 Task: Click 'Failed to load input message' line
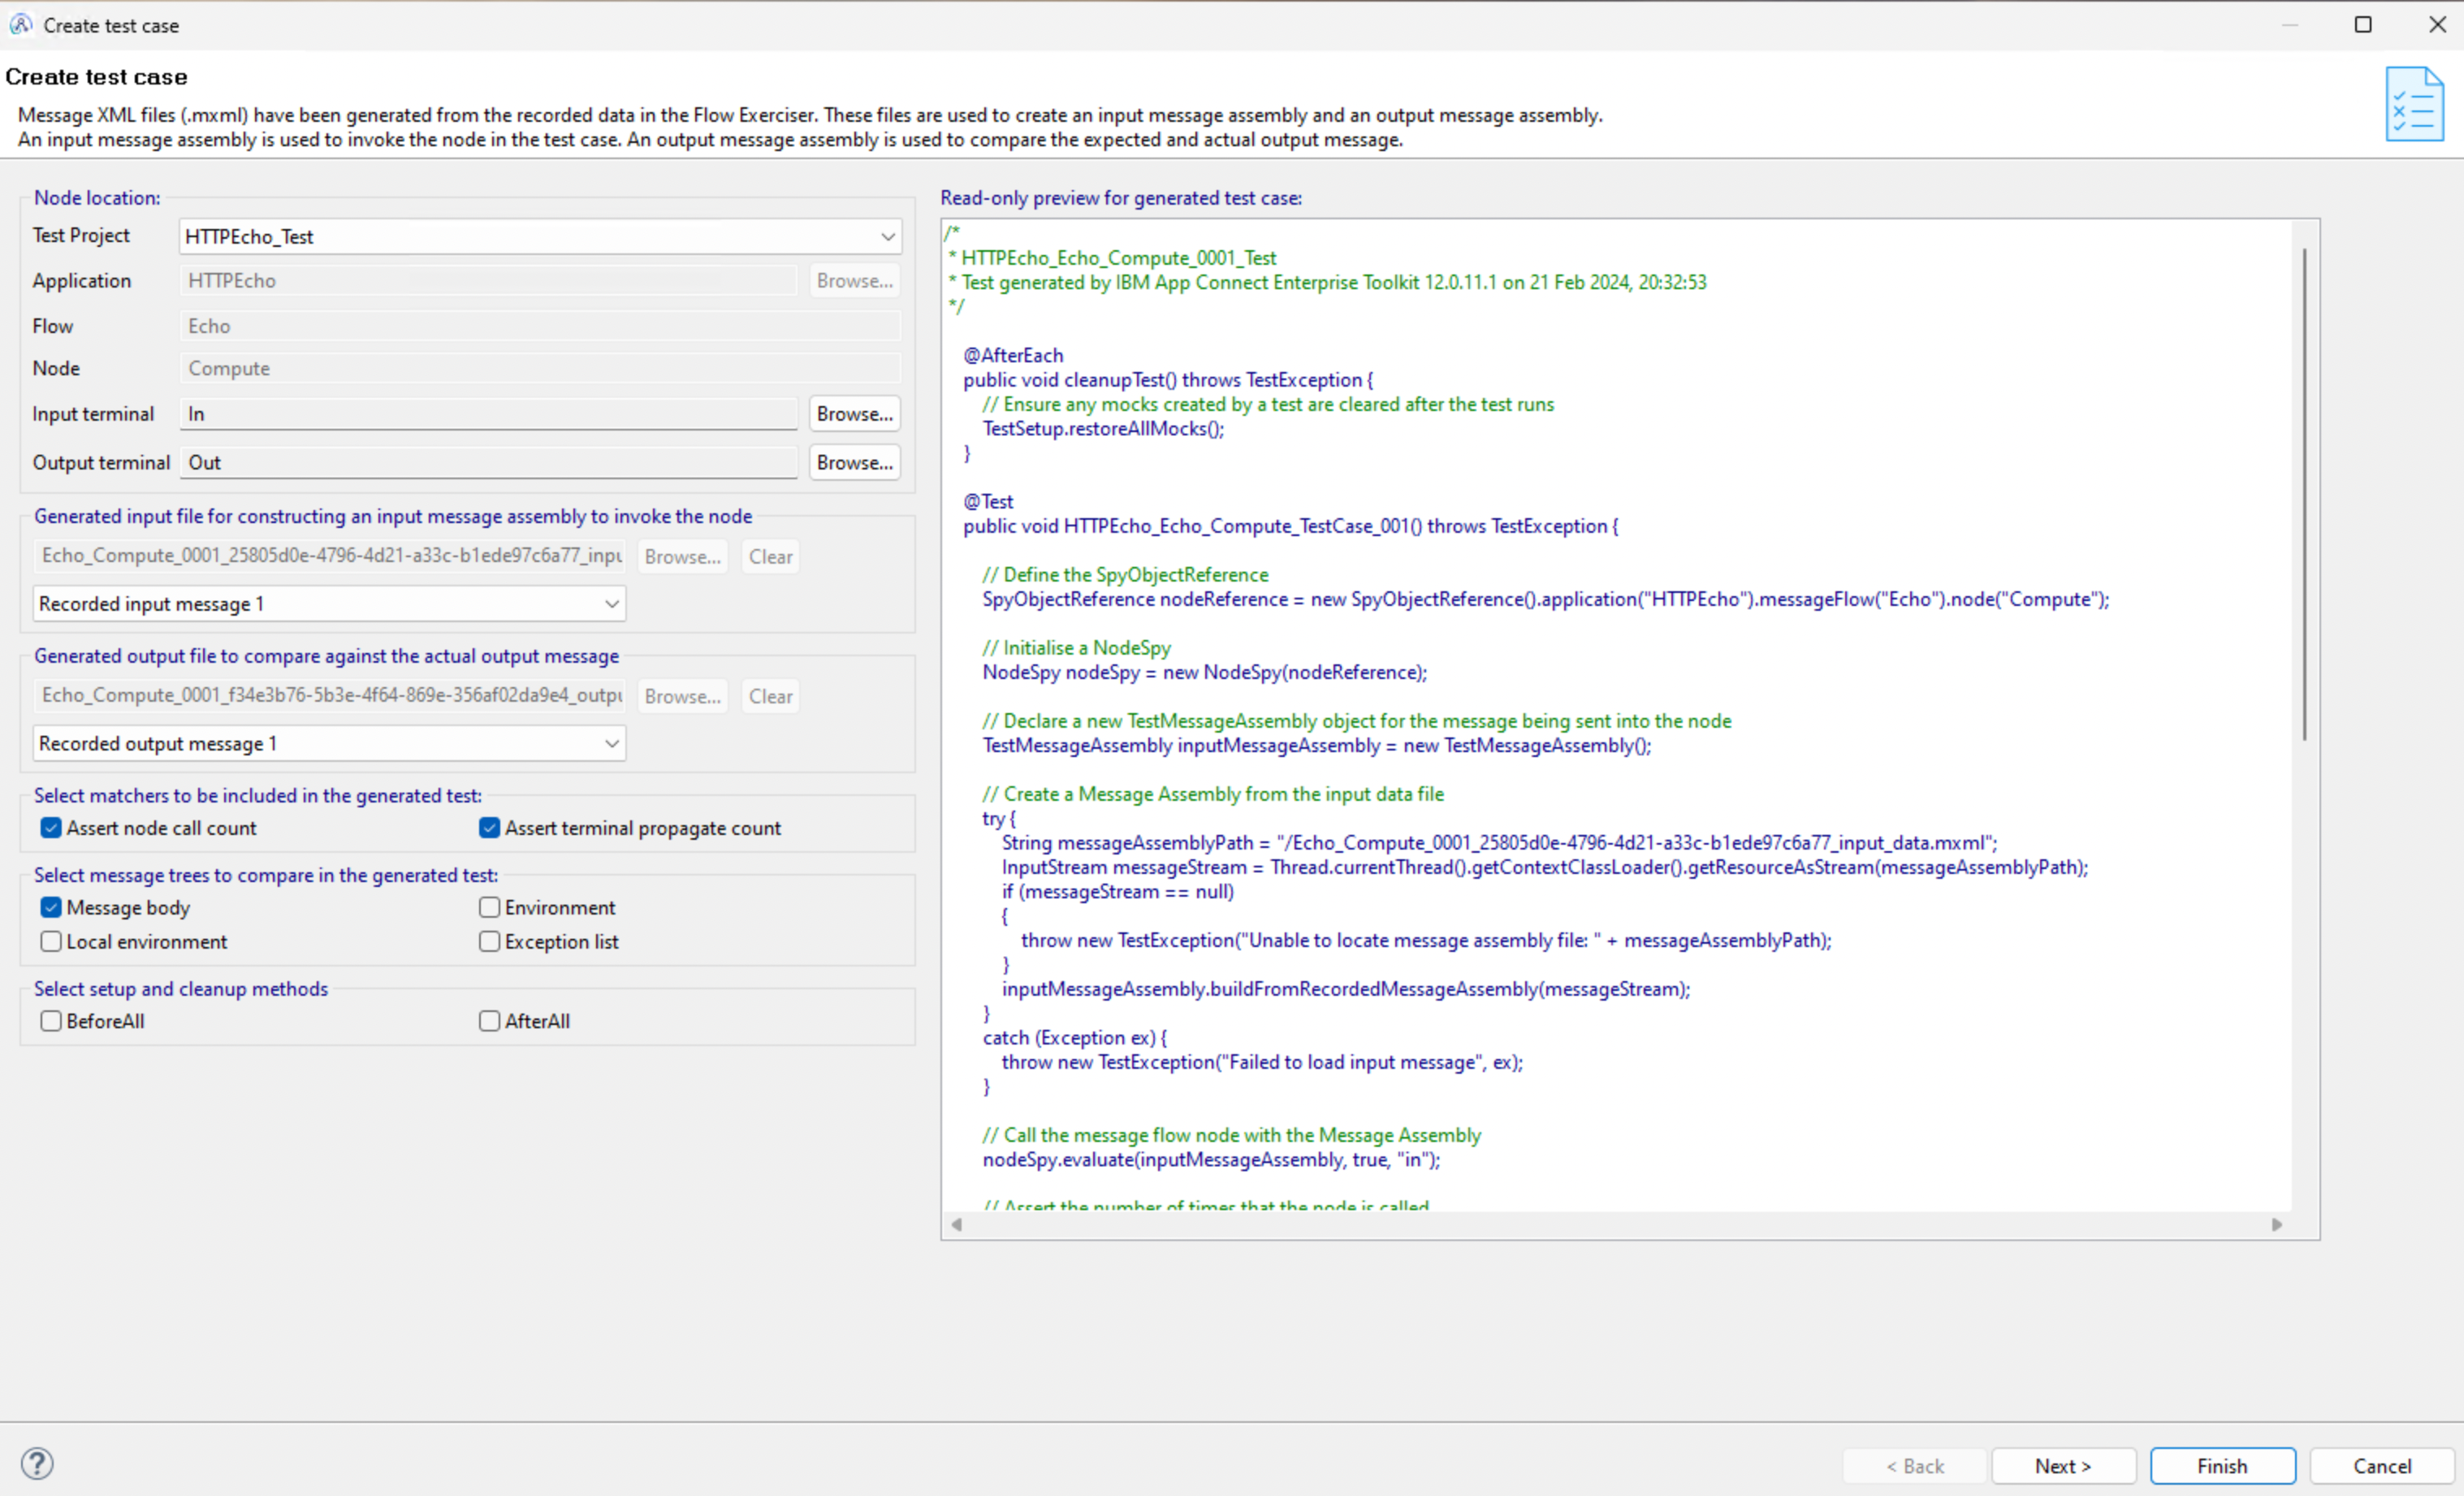click(x=1262, y=1062)
